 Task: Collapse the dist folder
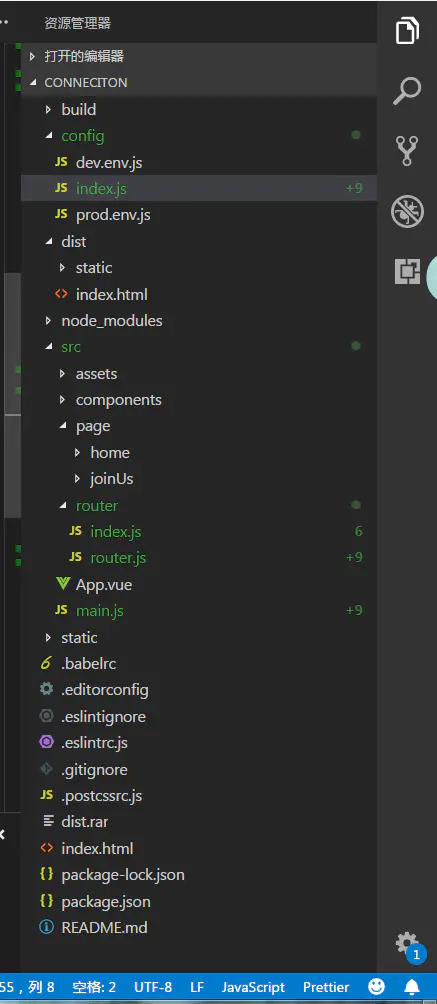[199, 241]
